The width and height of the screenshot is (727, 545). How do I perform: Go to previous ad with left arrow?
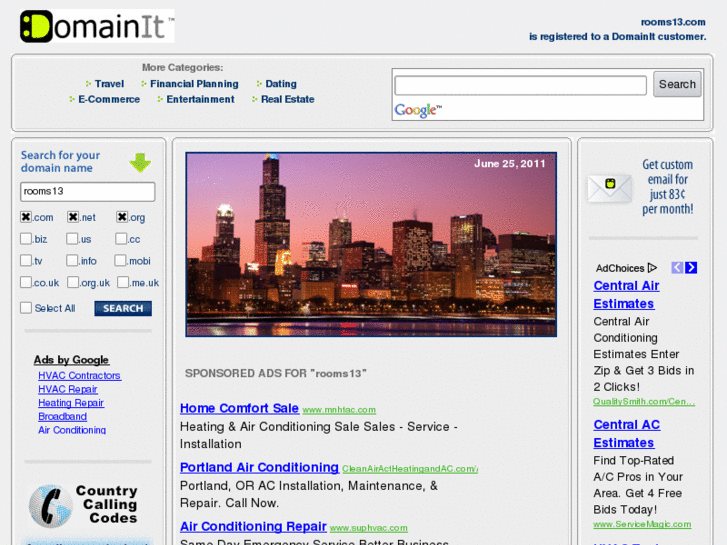[x=677, y=268]
